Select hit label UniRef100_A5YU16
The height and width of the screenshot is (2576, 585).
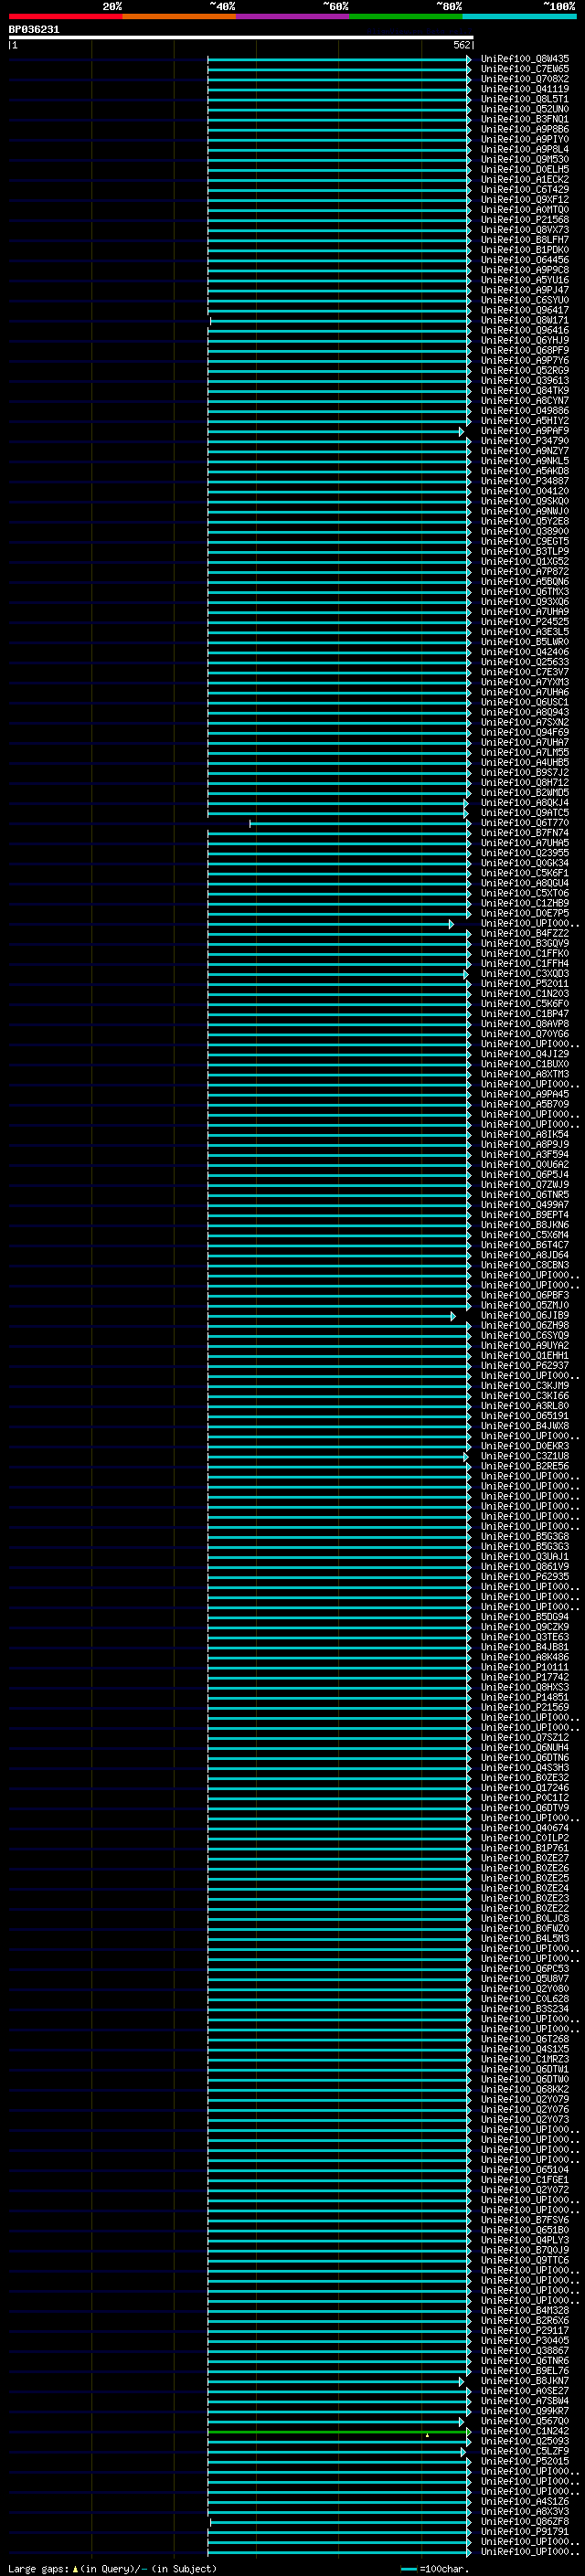pos(525,280)
